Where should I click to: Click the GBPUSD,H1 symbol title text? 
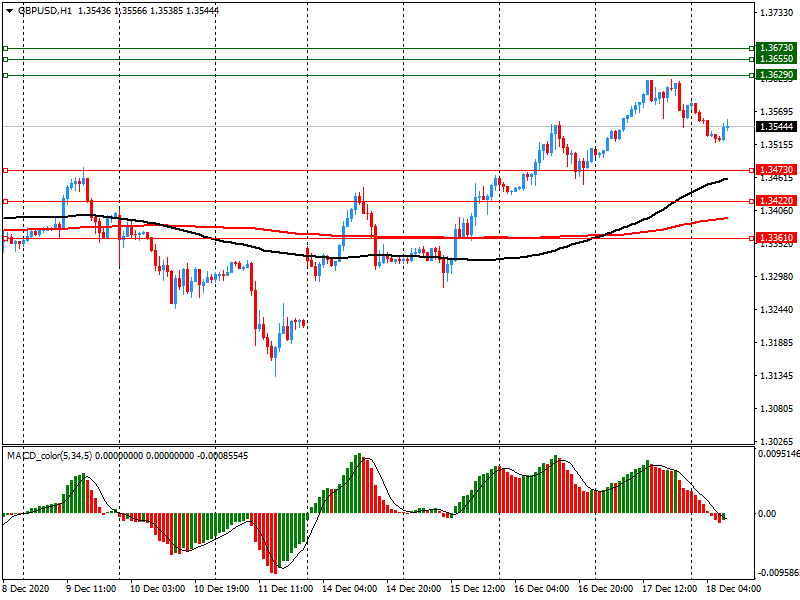pos(44,10)
